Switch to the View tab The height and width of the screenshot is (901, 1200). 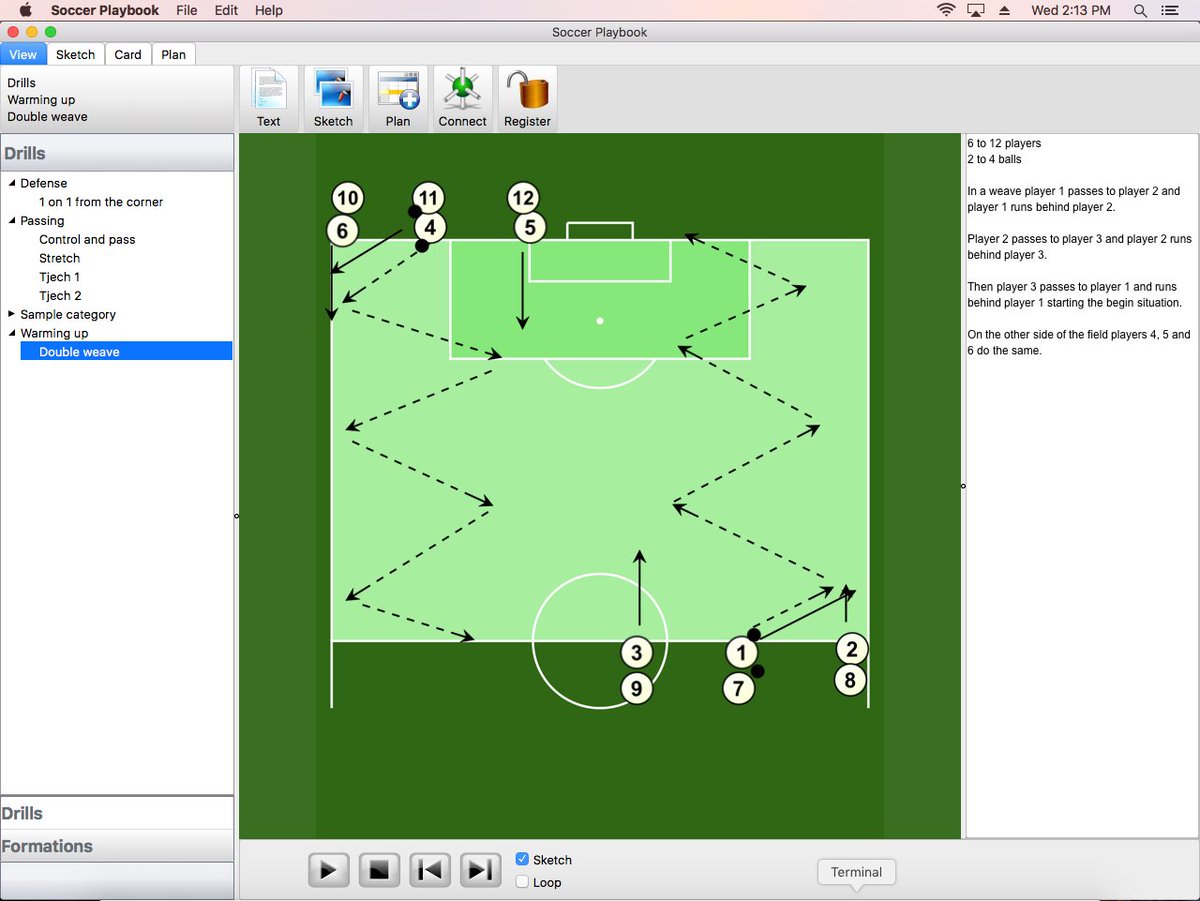click(x=23, y=54)
